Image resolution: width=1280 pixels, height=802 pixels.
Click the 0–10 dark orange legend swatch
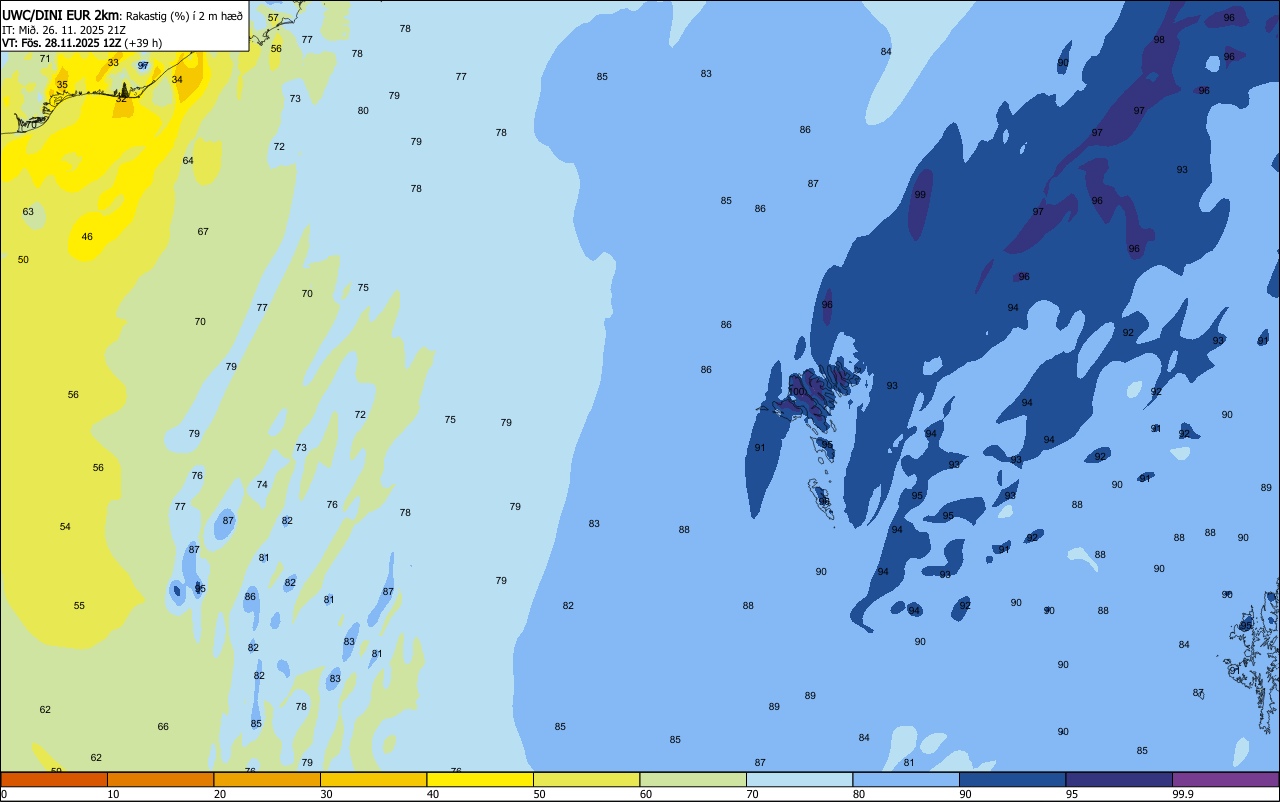click(54, 779)
